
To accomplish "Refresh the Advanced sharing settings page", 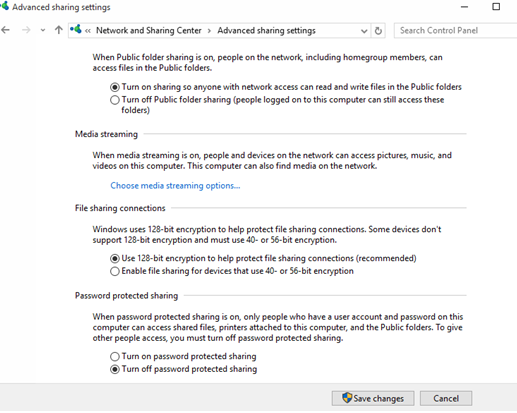I will tap(378, 31).
